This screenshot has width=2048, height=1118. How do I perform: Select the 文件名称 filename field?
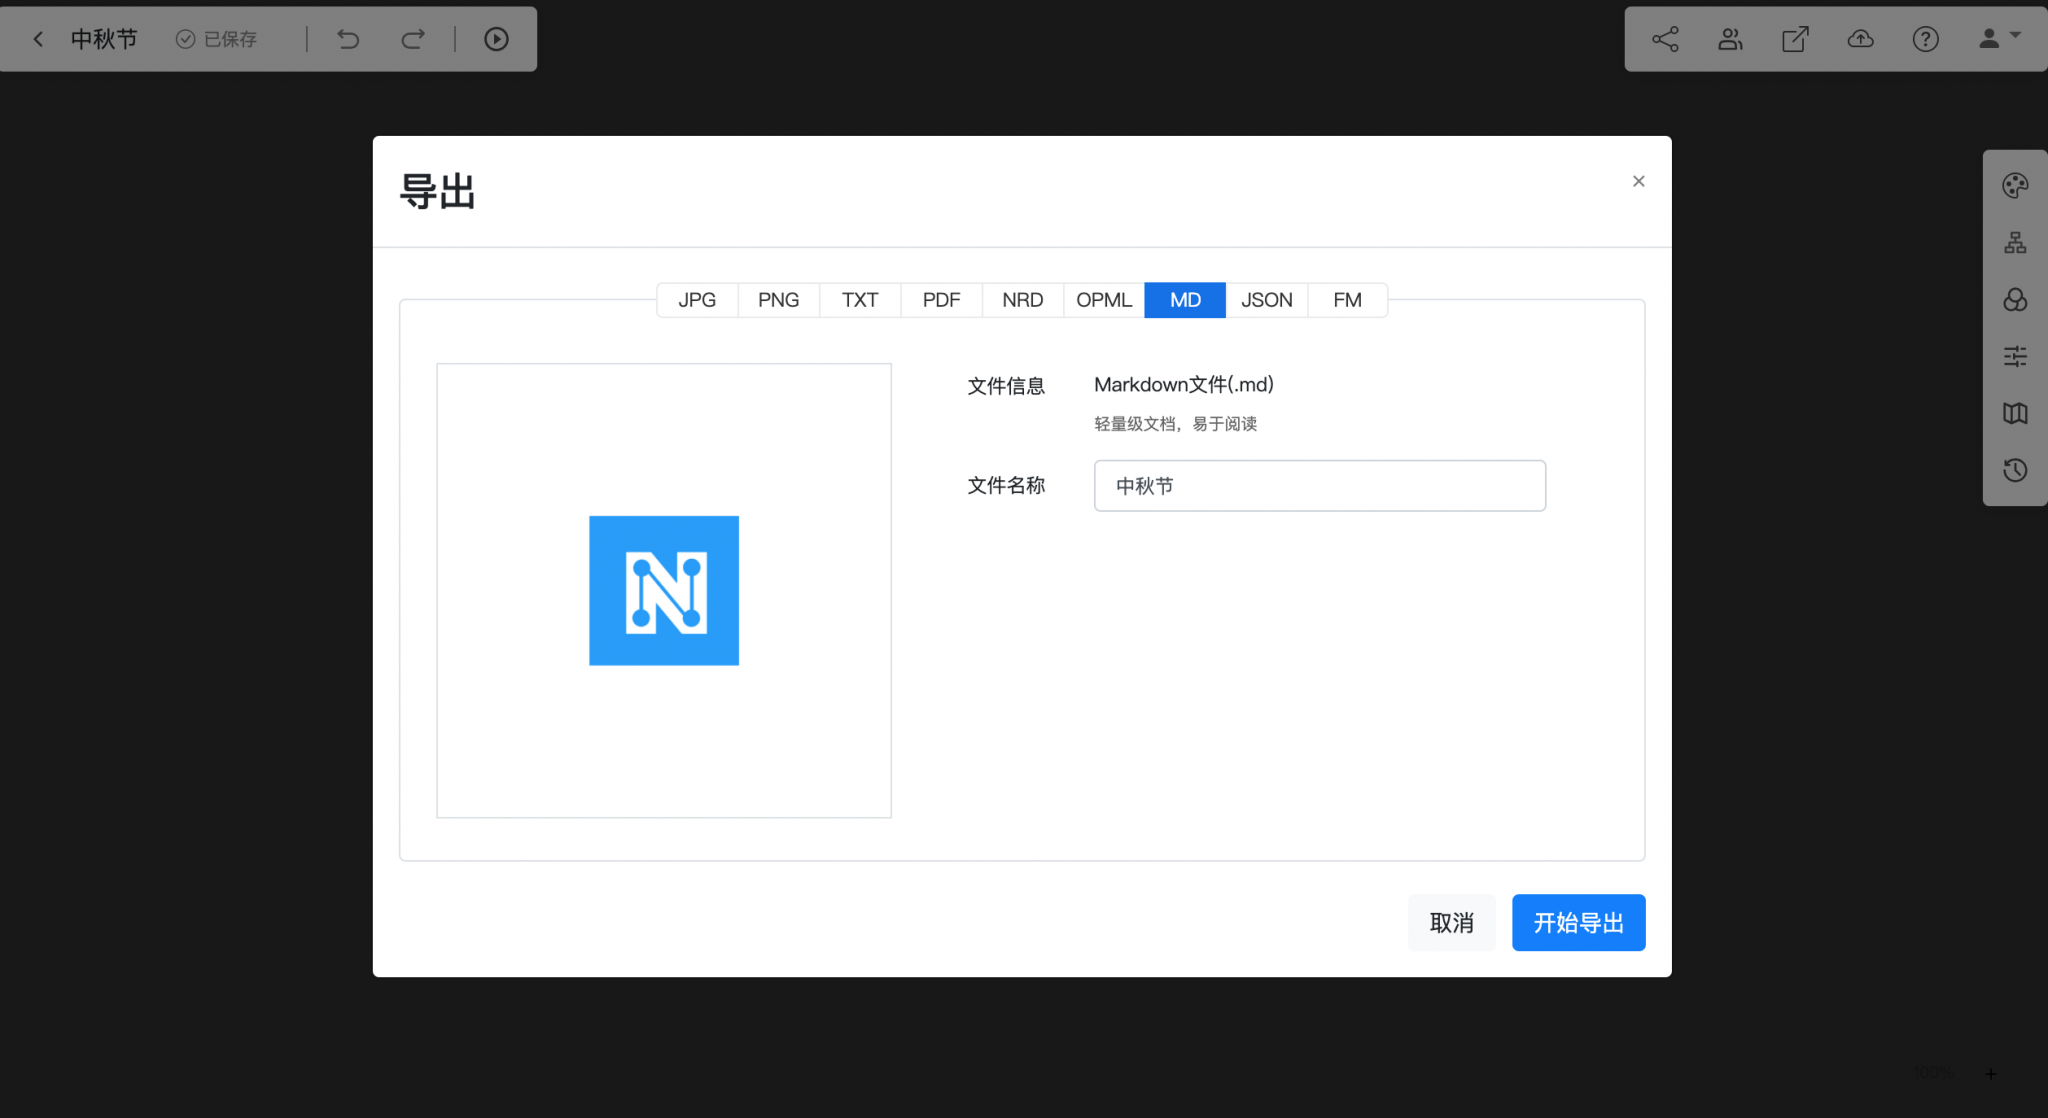pyautogui.click(x=1318, y=486)
